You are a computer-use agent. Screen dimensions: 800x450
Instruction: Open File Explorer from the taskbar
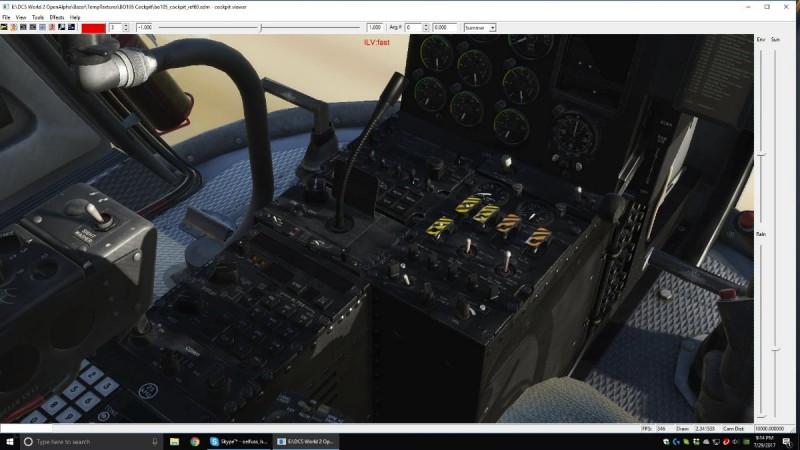click(x=174, y=442)
